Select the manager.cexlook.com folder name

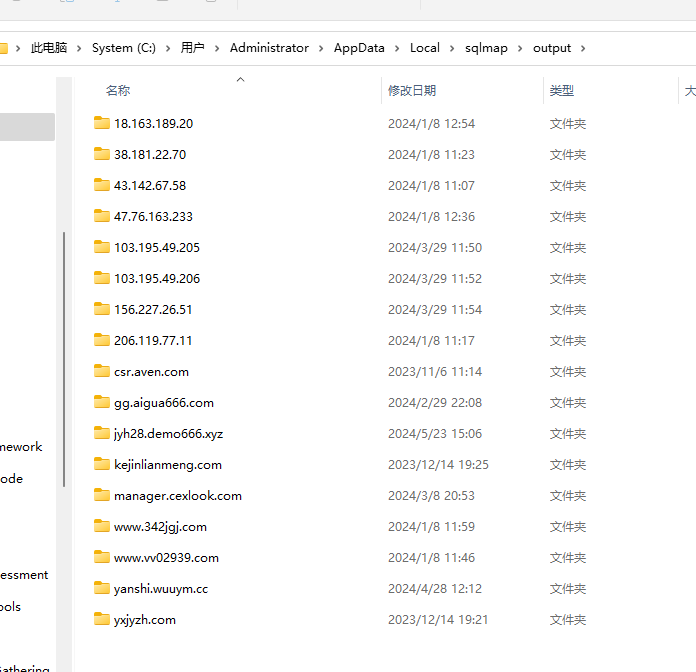coord(178,496)
